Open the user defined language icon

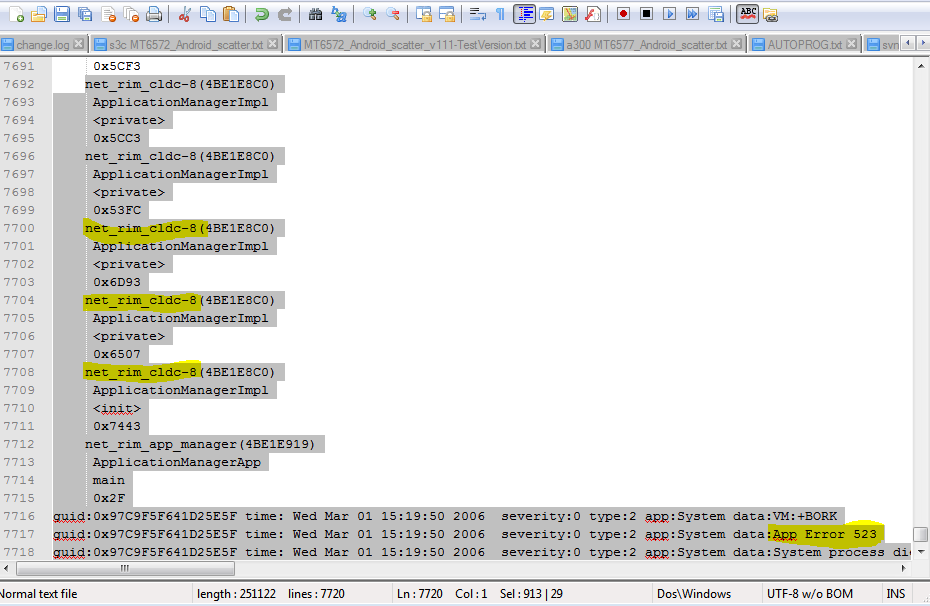tap(546, 14)
